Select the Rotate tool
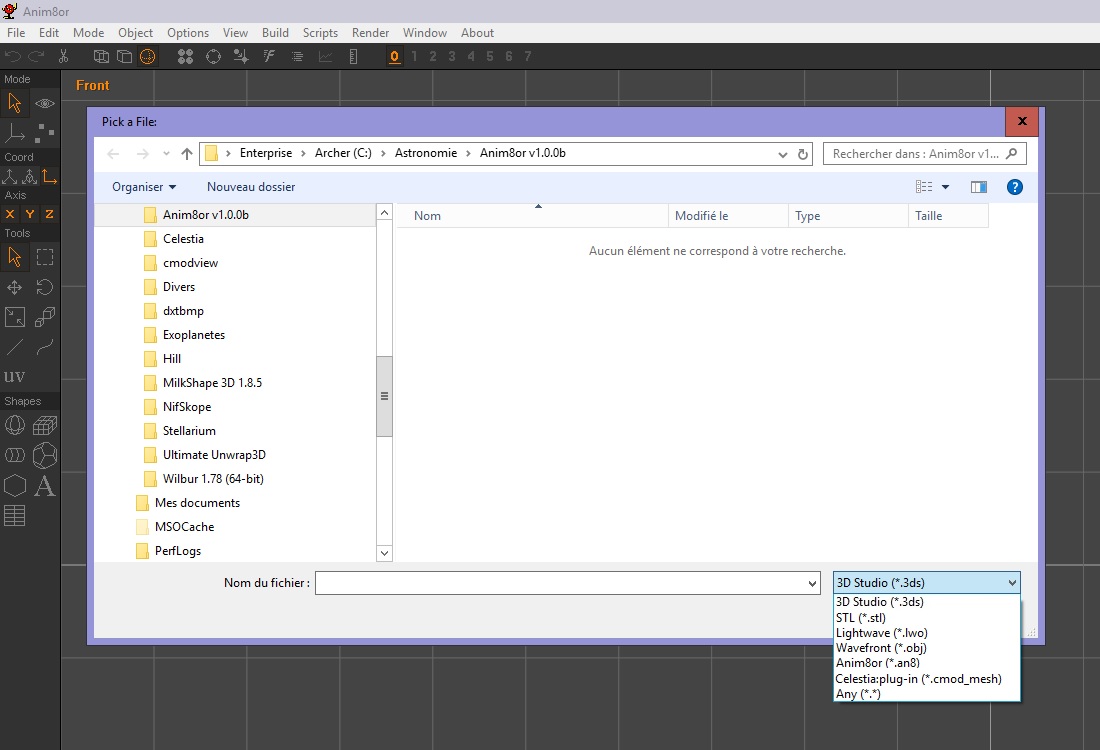Viewport: 1100px width, 750px height. pyautogui.click(x=45, y=287)
